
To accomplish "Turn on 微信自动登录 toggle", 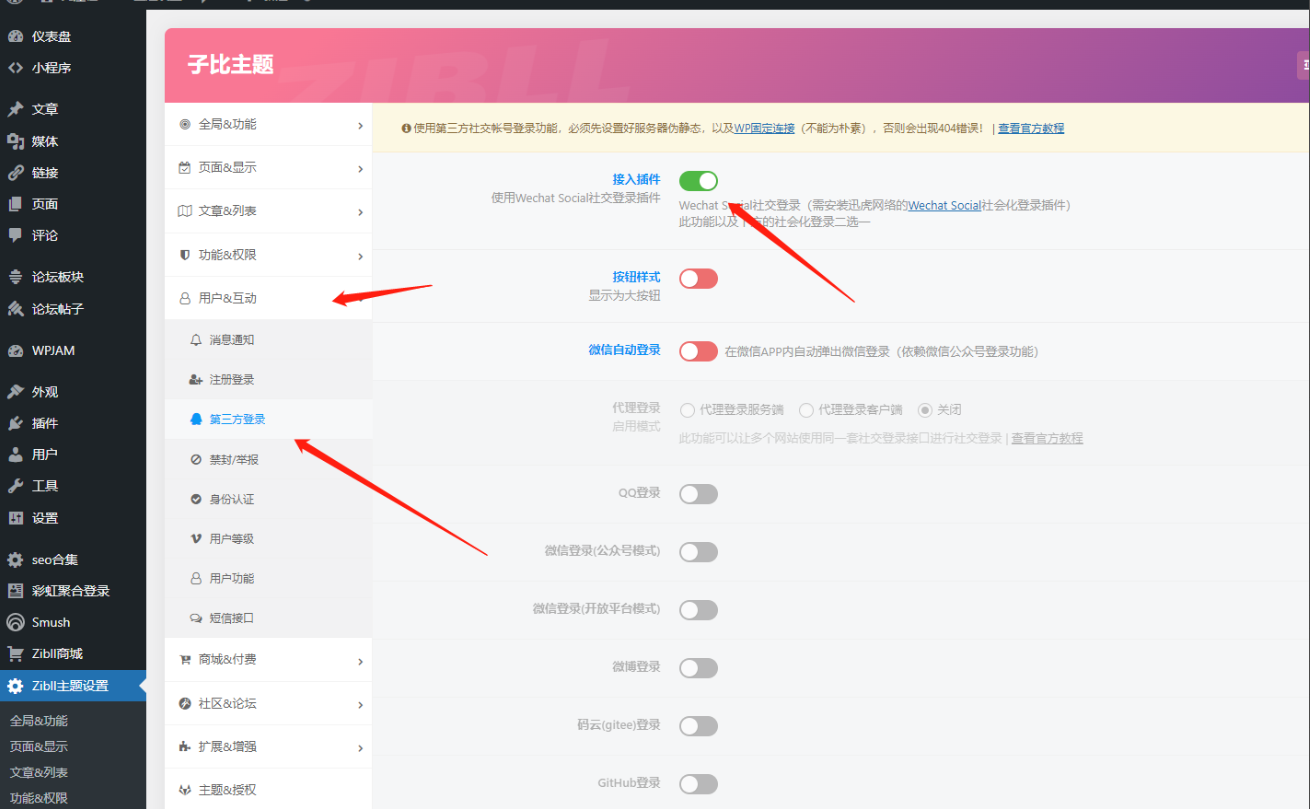I will [x=698, y=351].
